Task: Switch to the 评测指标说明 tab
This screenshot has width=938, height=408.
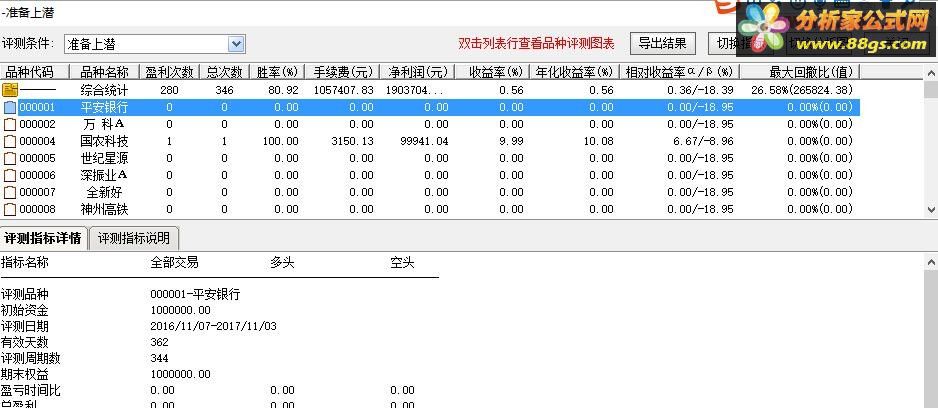Action: point(133,238)
